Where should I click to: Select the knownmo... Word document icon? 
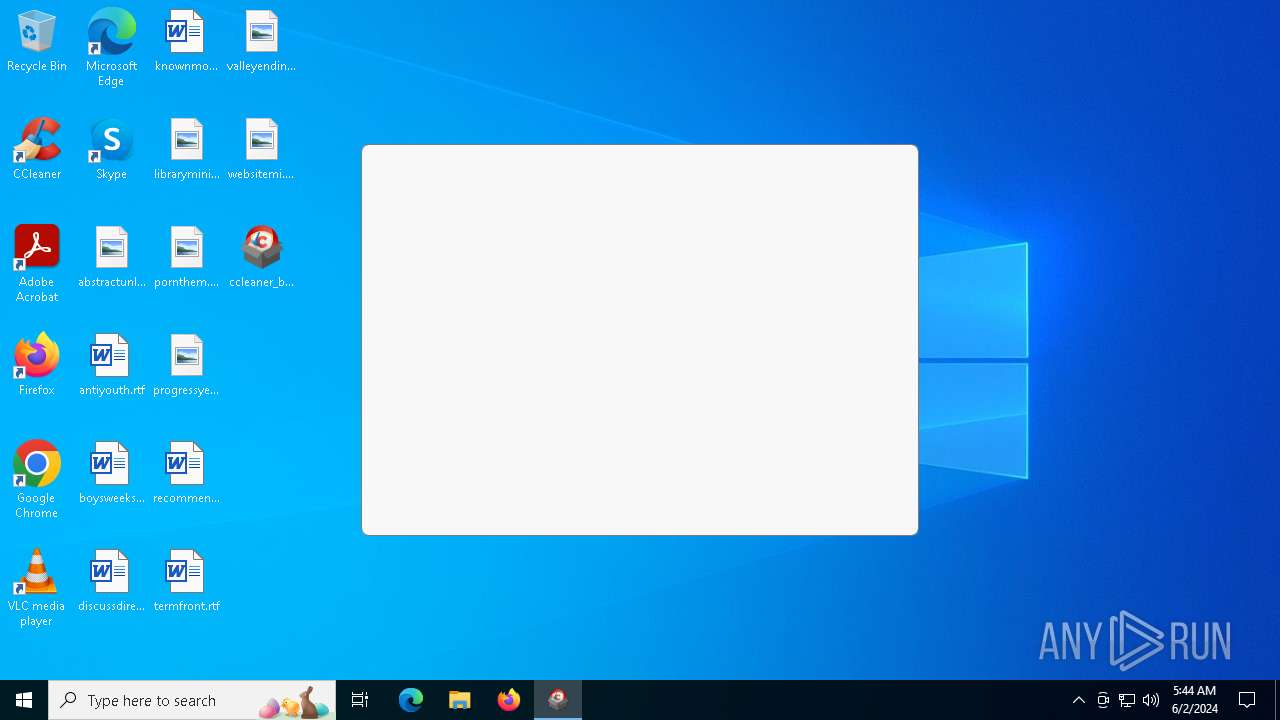(x=186, y=42)
